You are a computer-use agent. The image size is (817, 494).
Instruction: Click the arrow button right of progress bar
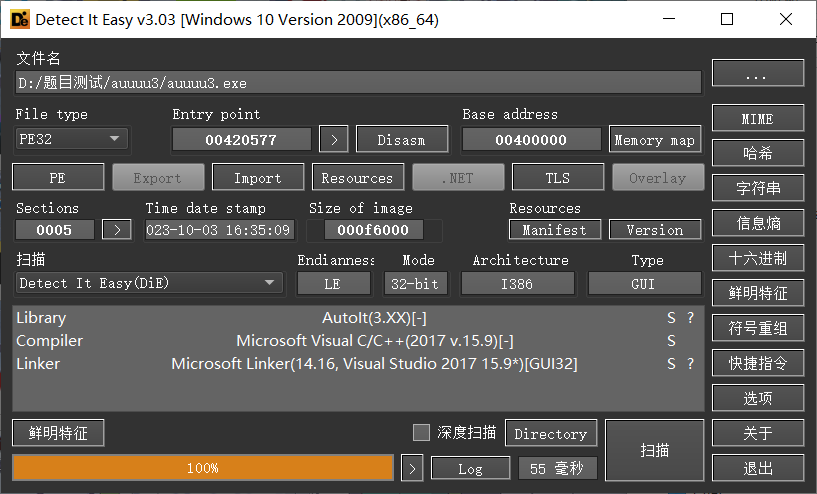tap(411, 468)
